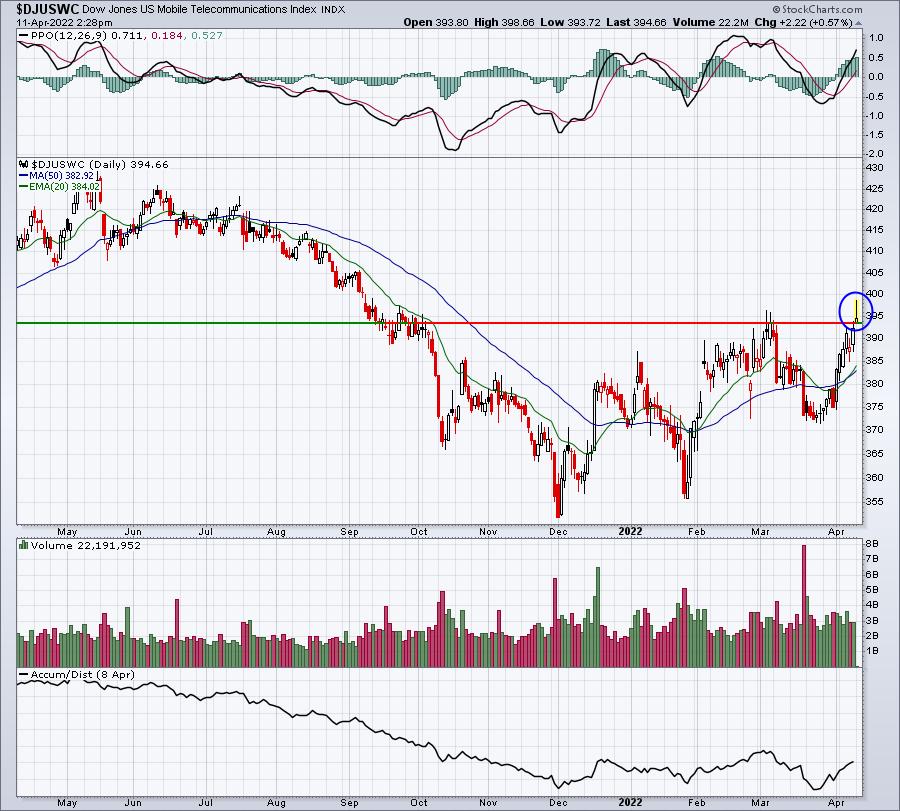Click the 2022 year label on price axis
Image resolution: width=900 pixels, height=811 pixels.
point(630,531)
